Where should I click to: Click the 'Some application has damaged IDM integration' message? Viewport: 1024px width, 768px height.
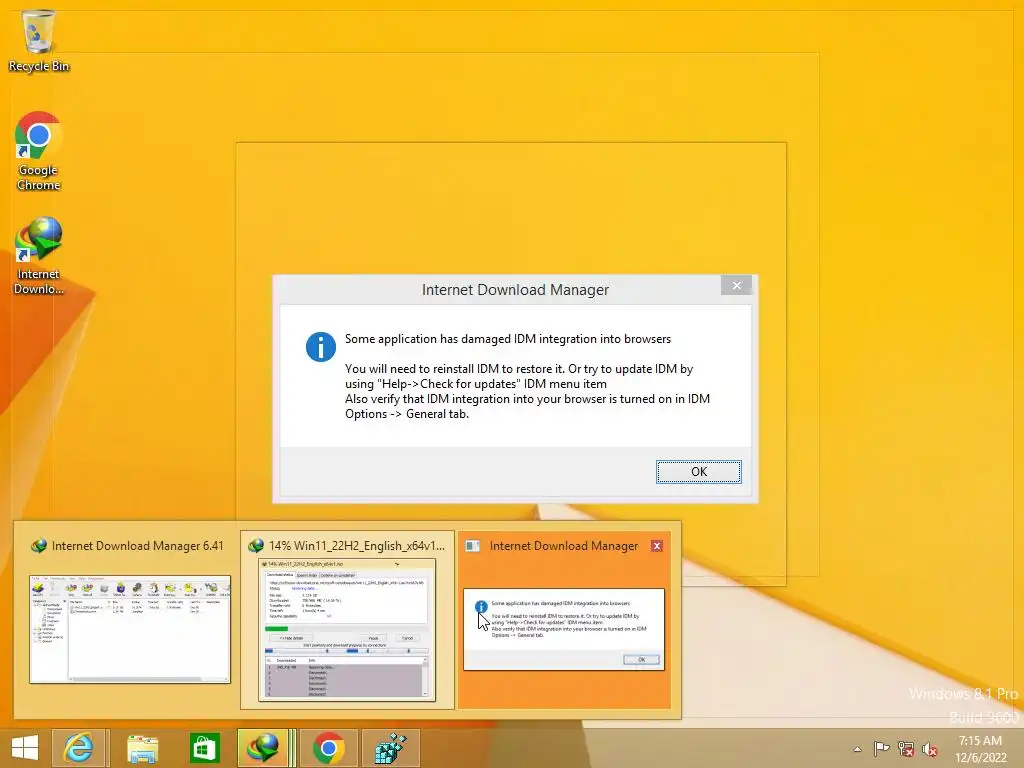pyautogui.click(x=508, y=339)
